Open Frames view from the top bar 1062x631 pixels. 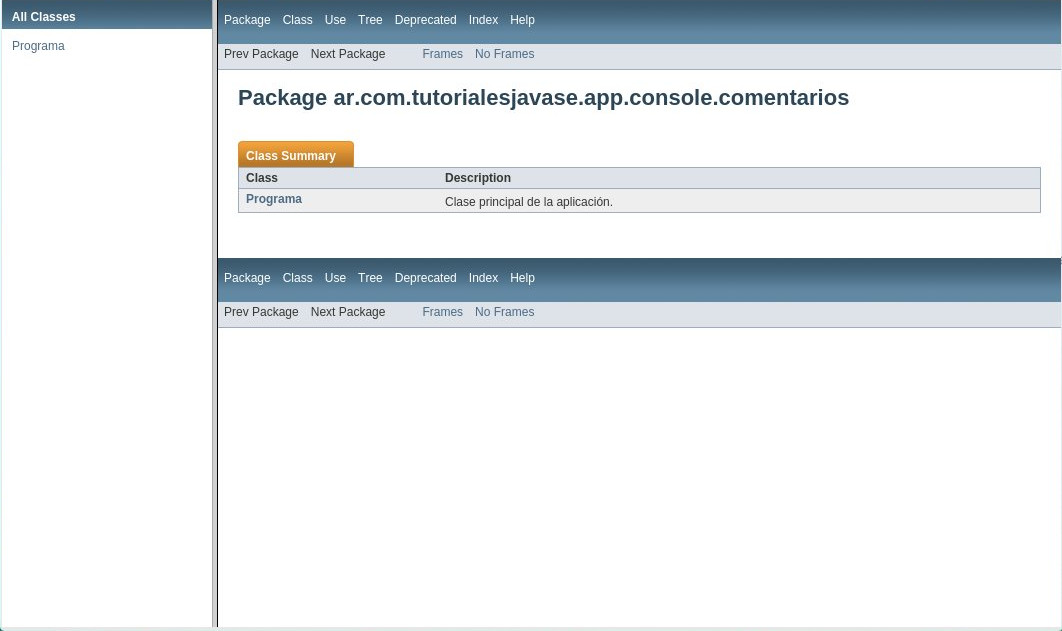click(x=442, y=54)
